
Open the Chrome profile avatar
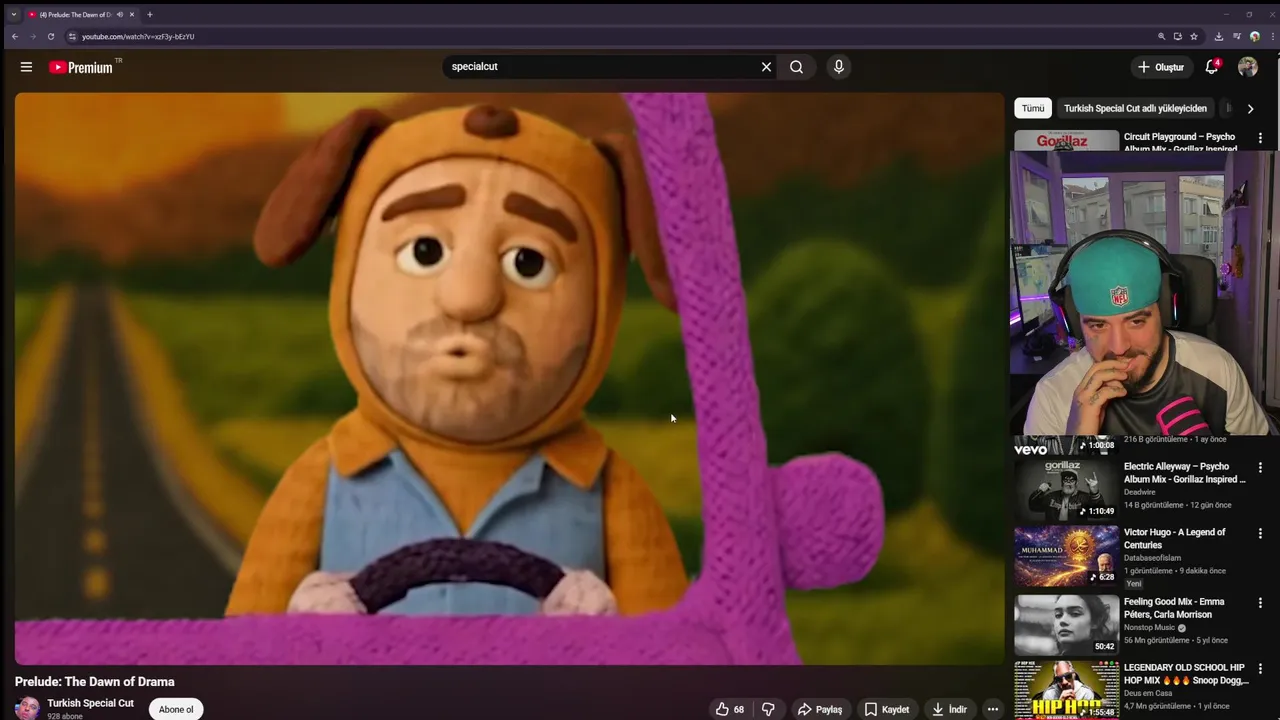coord(1254,36)
